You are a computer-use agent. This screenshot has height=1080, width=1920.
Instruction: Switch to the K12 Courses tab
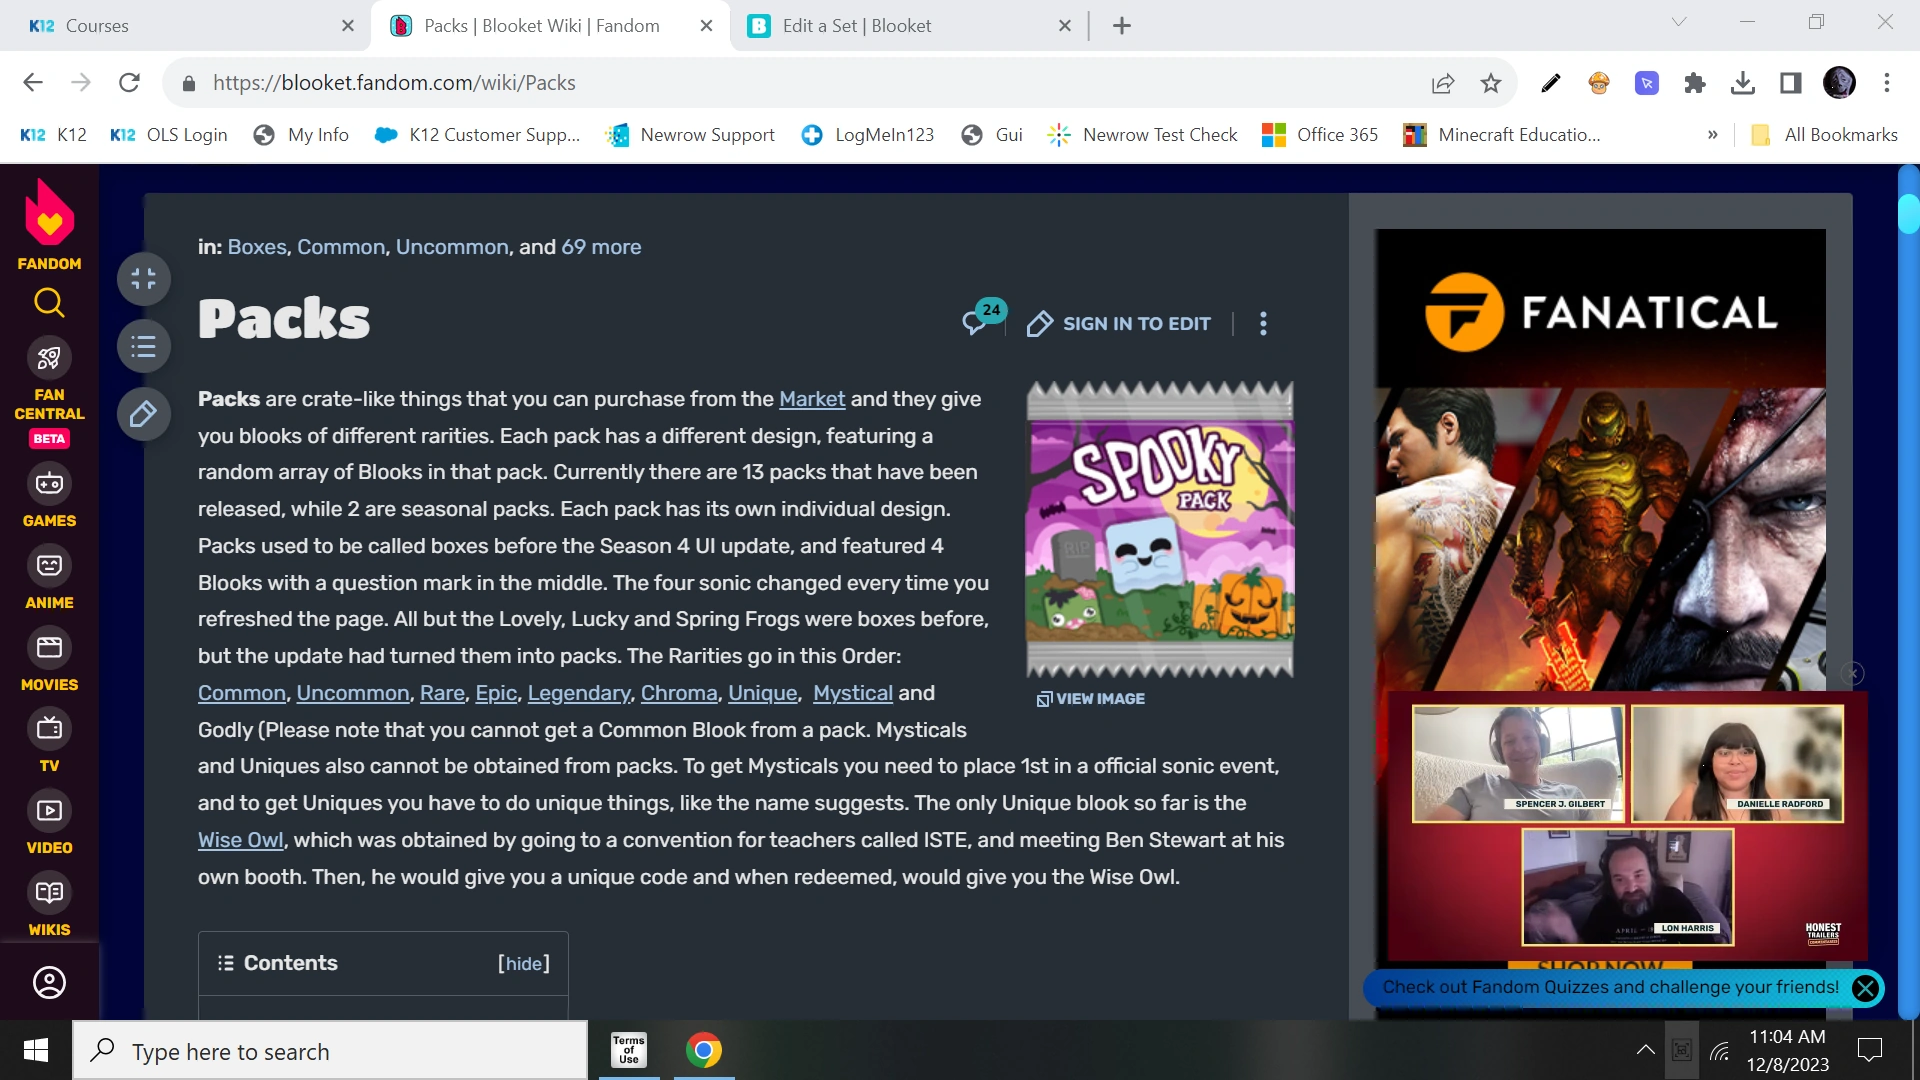point(97,26)
